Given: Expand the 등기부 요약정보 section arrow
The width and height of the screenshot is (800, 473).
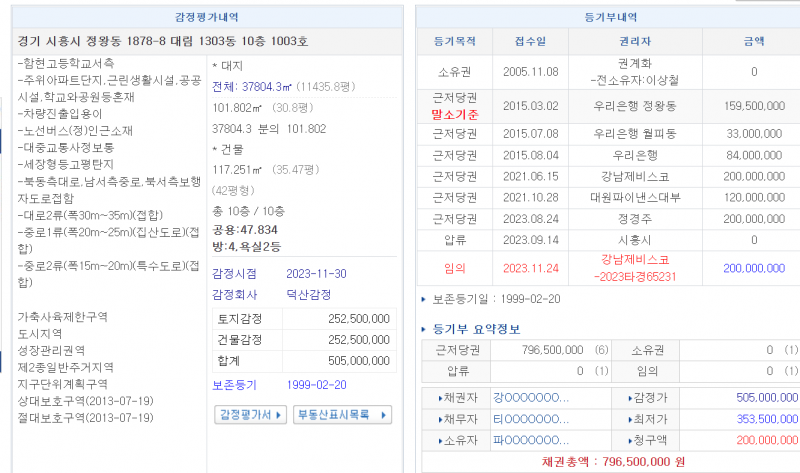Looking at the screenshot, I should 423,329.
